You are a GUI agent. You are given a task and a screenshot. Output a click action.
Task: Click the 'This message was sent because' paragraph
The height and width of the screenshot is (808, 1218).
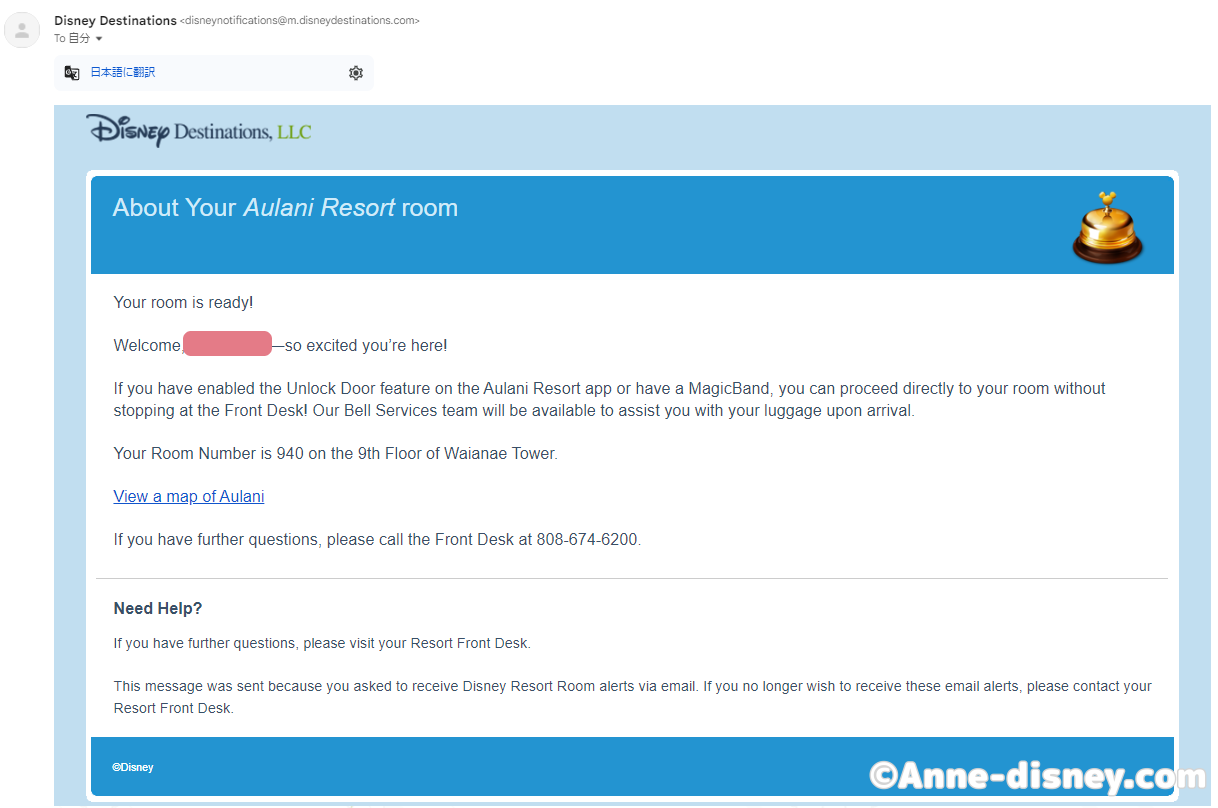tap(632, 697)
